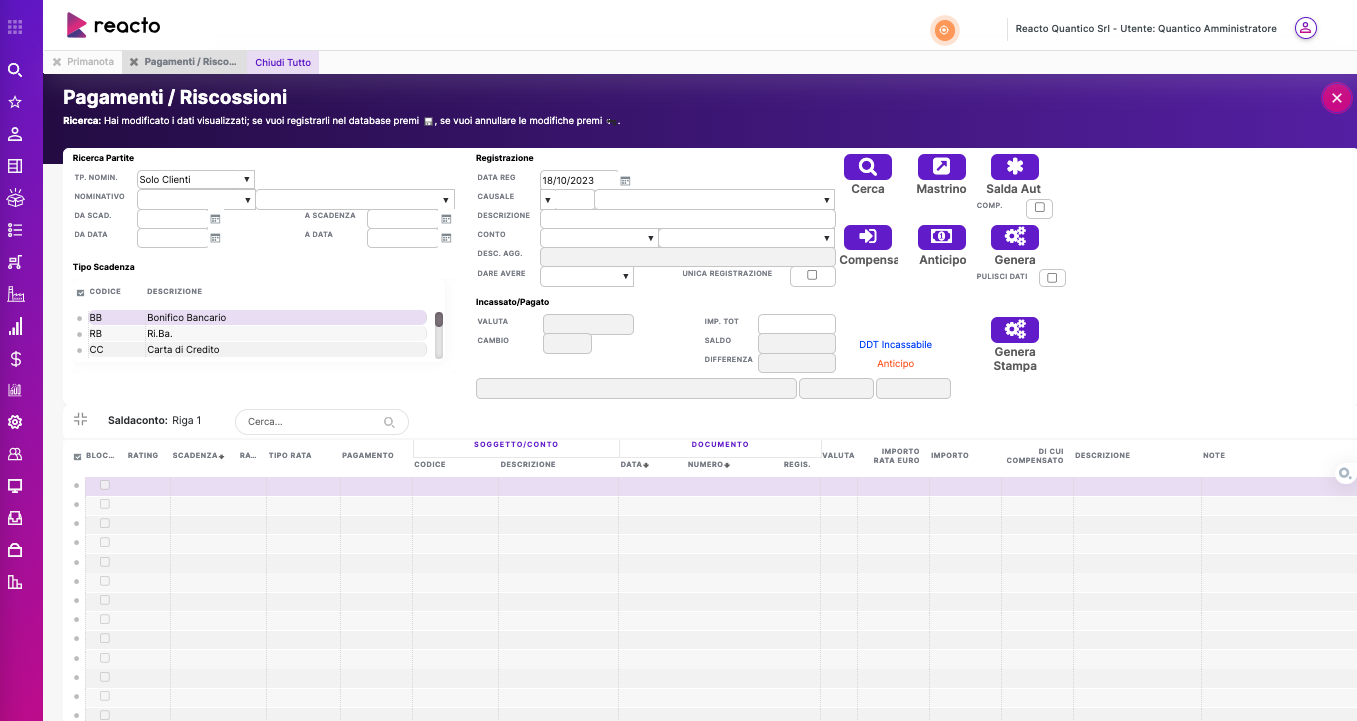This screenshot has width=1357, height=721.
Task: Toggle select-all checkbox in Tipo Scadenza header
Action: [80, 293]
